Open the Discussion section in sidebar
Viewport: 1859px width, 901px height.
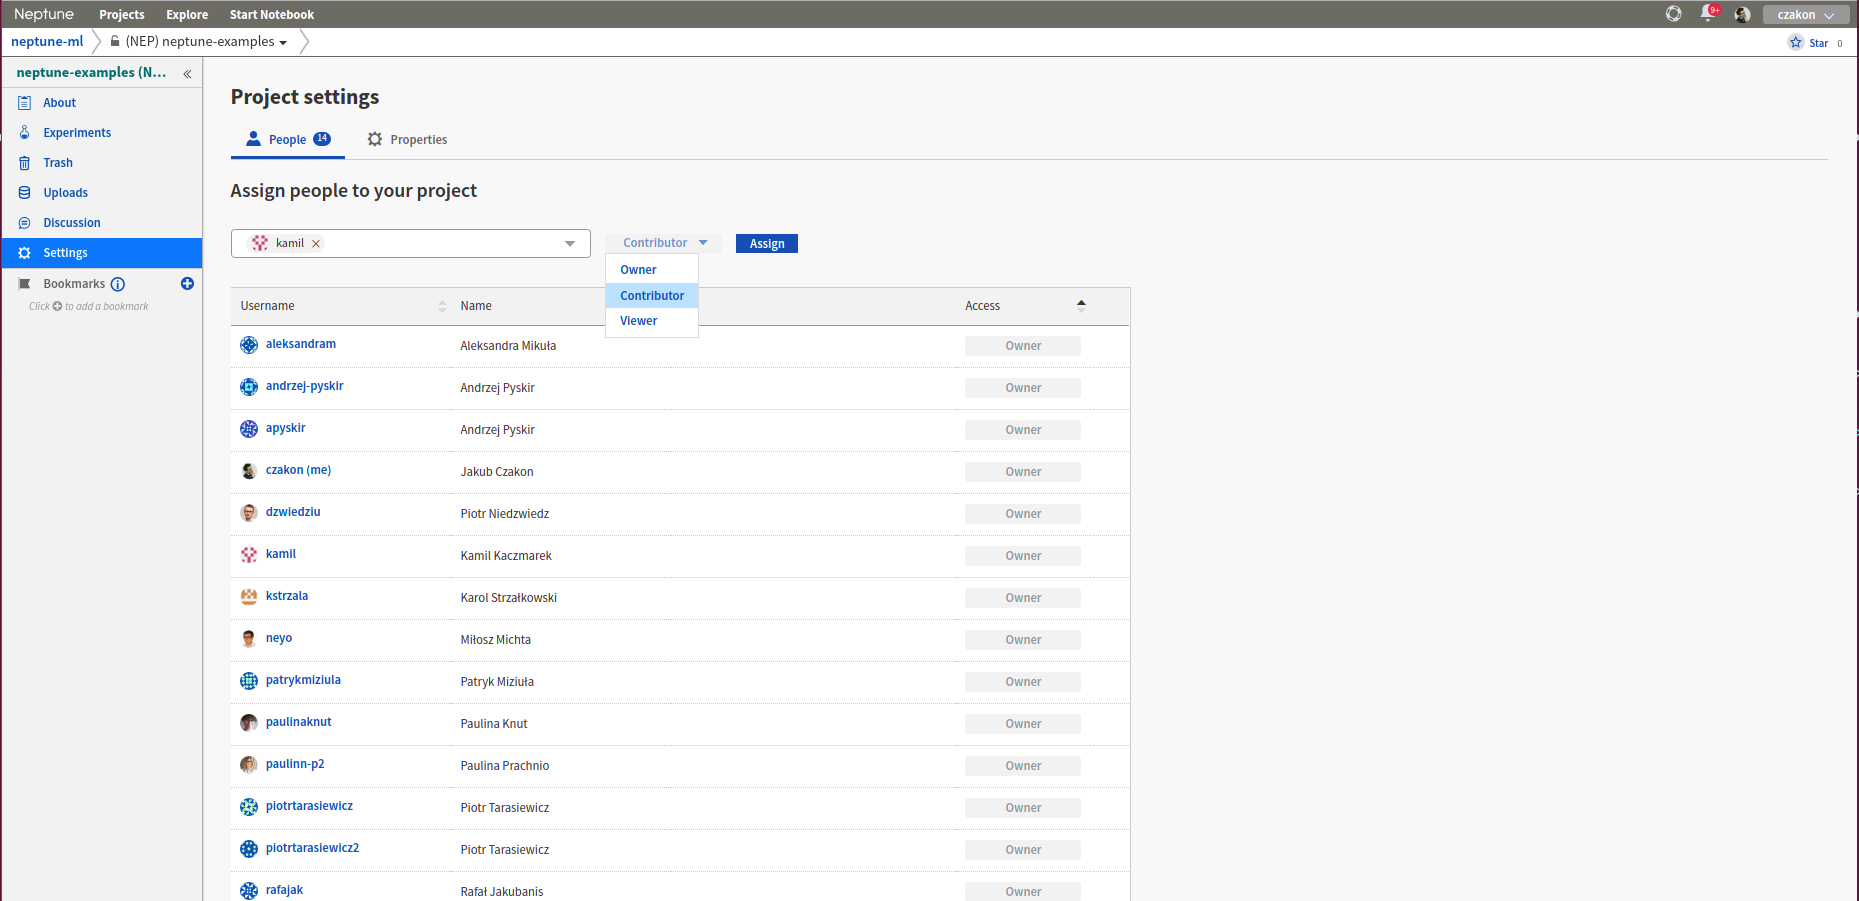click(72, 223)
